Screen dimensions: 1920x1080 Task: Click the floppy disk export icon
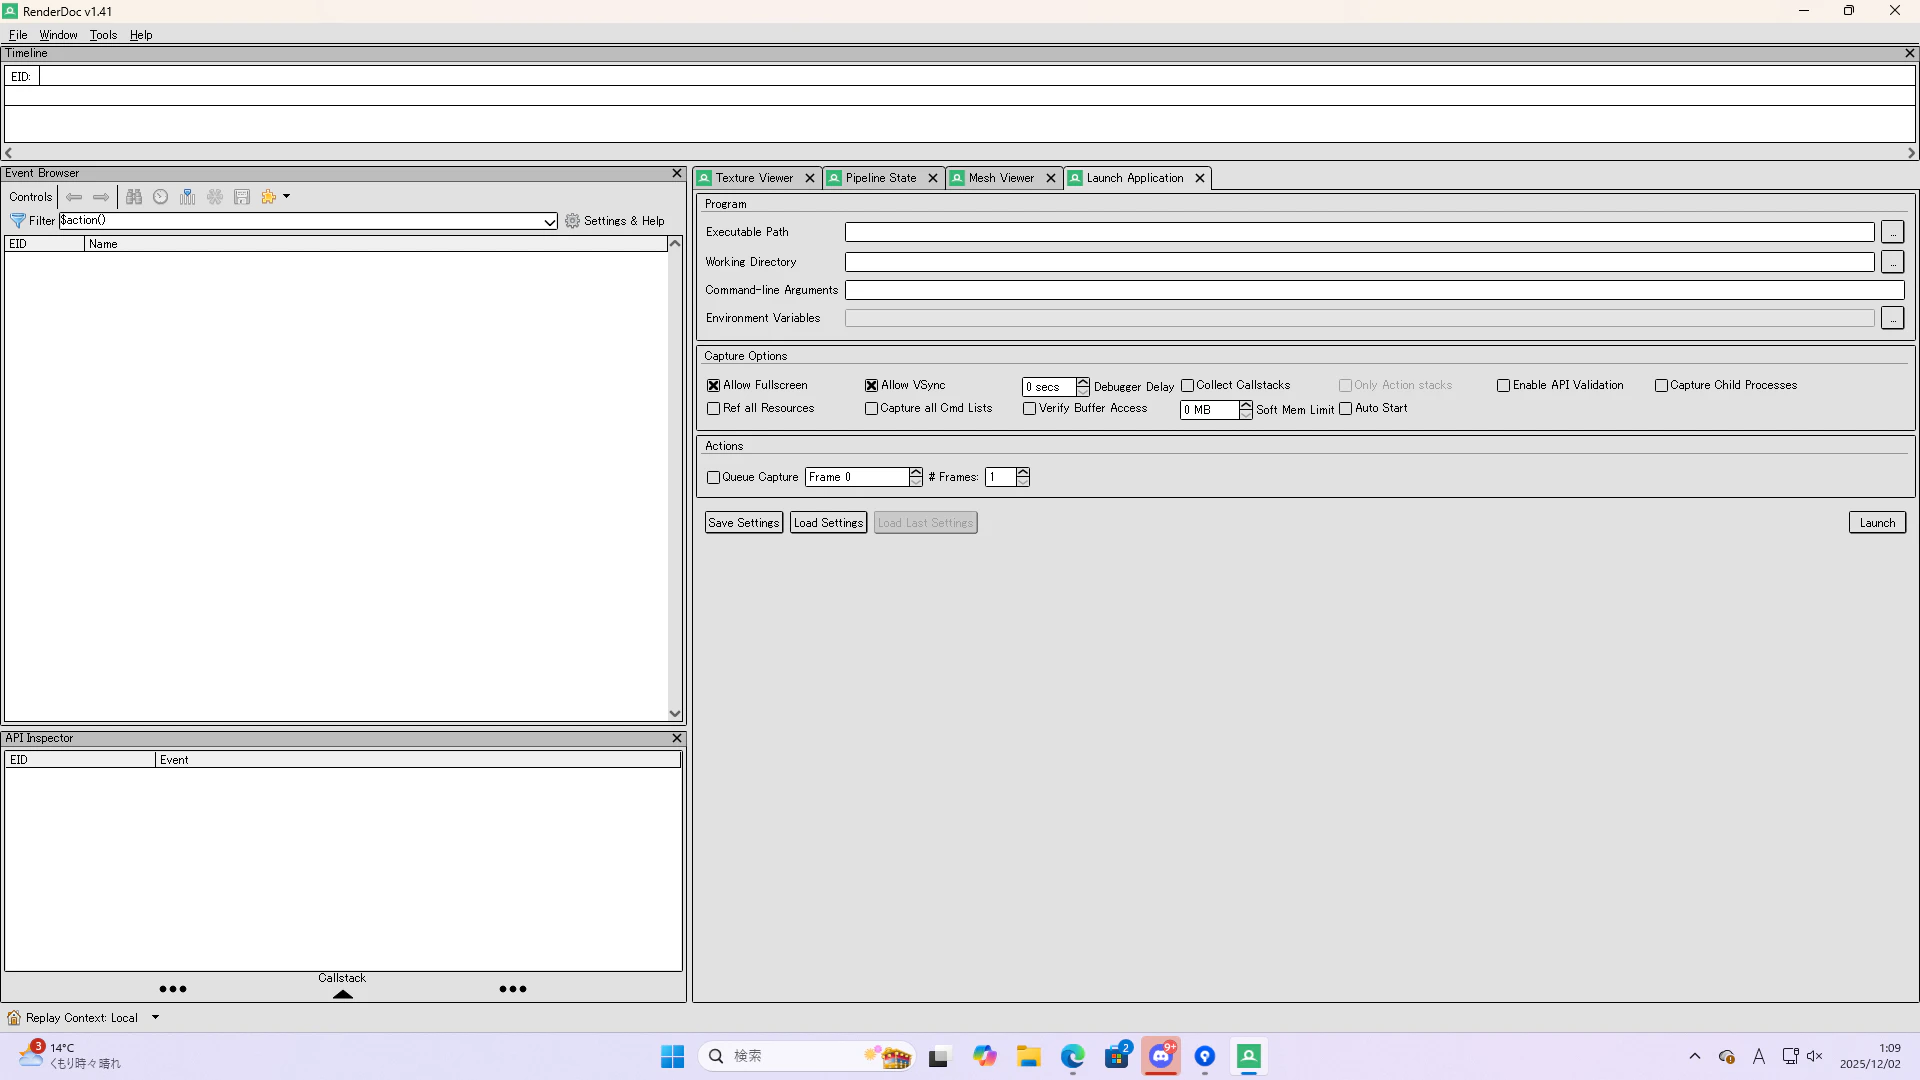point(242,197)
